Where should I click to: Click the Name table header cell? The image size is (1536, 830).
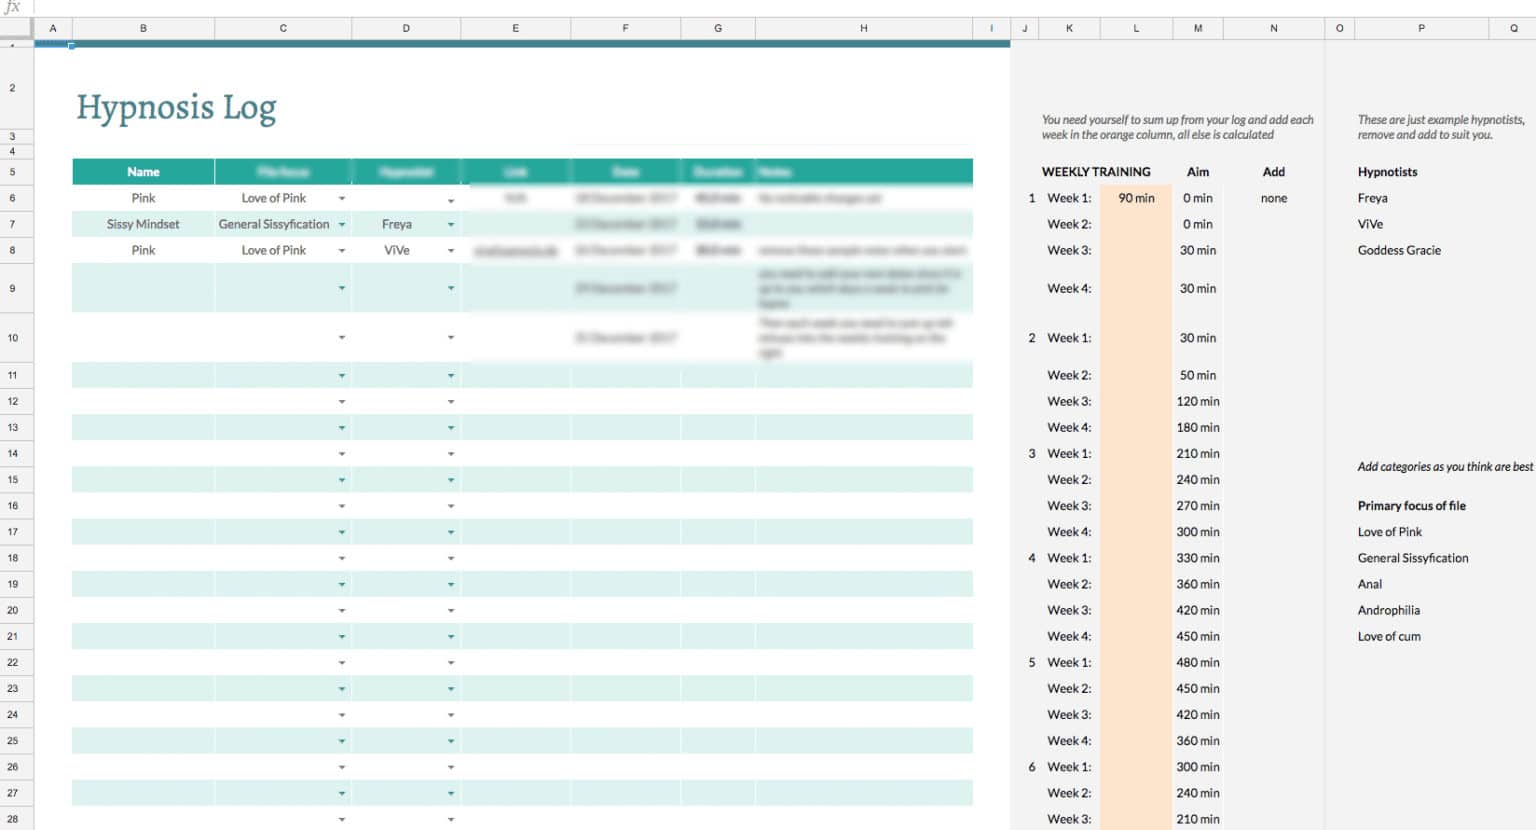point(143,172)
